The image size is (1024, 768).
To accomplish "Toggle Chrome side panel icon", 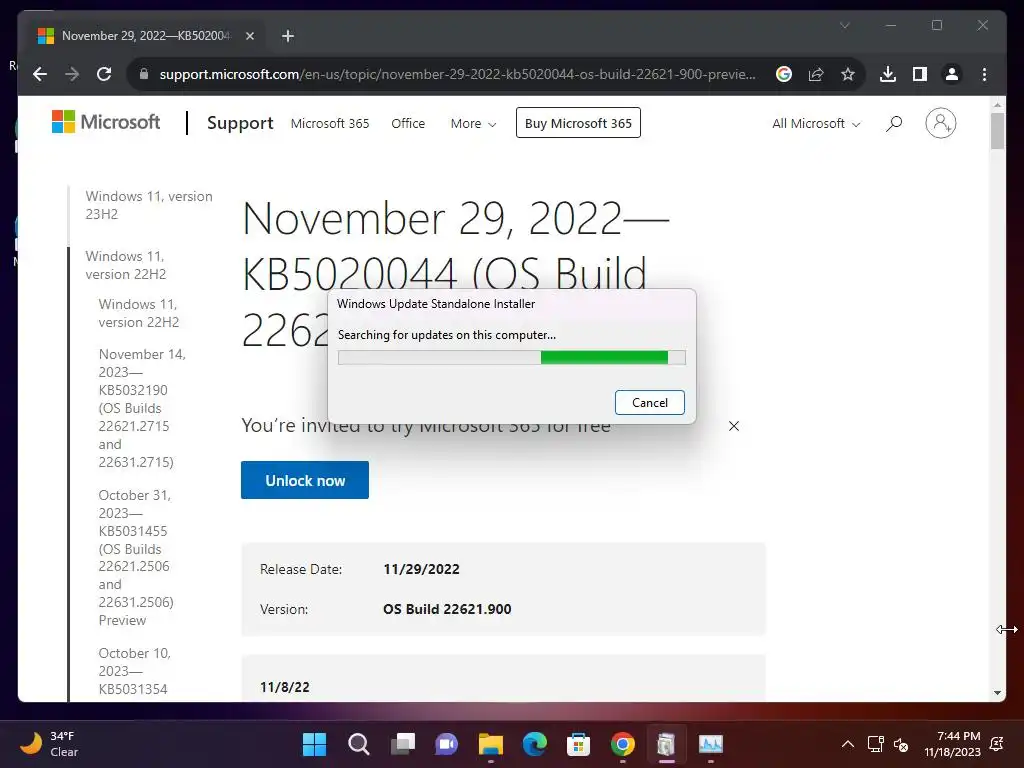I will point(920,74).
